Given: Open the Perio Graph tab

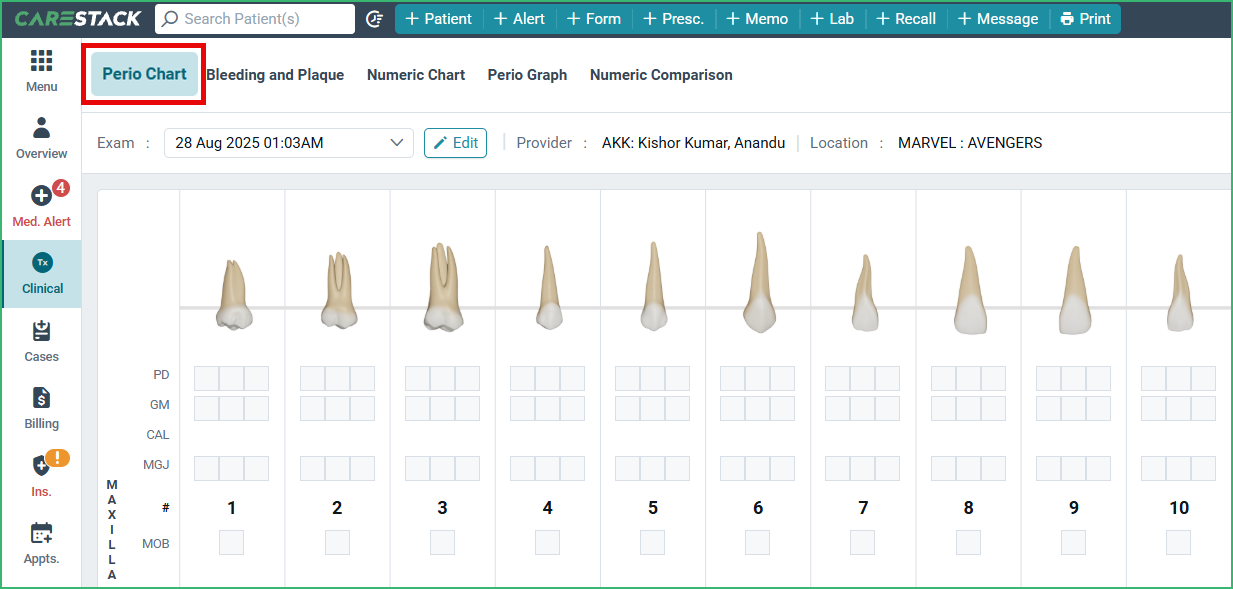Looking at the screenshot, I should [526, 74].
